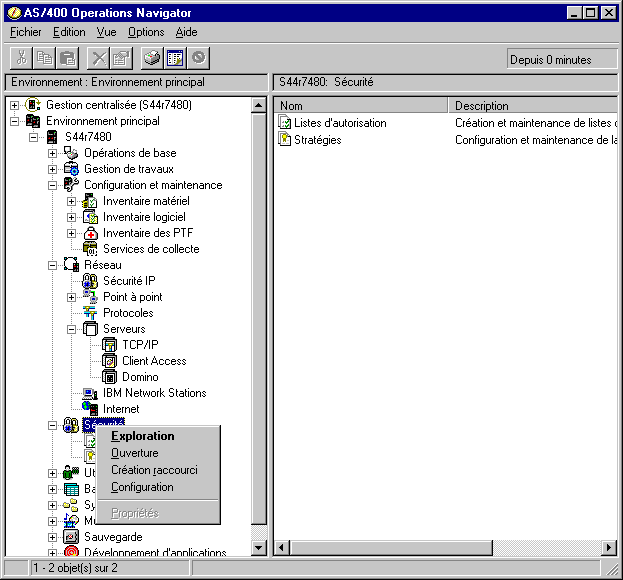The width and height of the screenshot is (623, 580).
Task: Click the list scroll left arrow
Action: click(x=282, y=548)
